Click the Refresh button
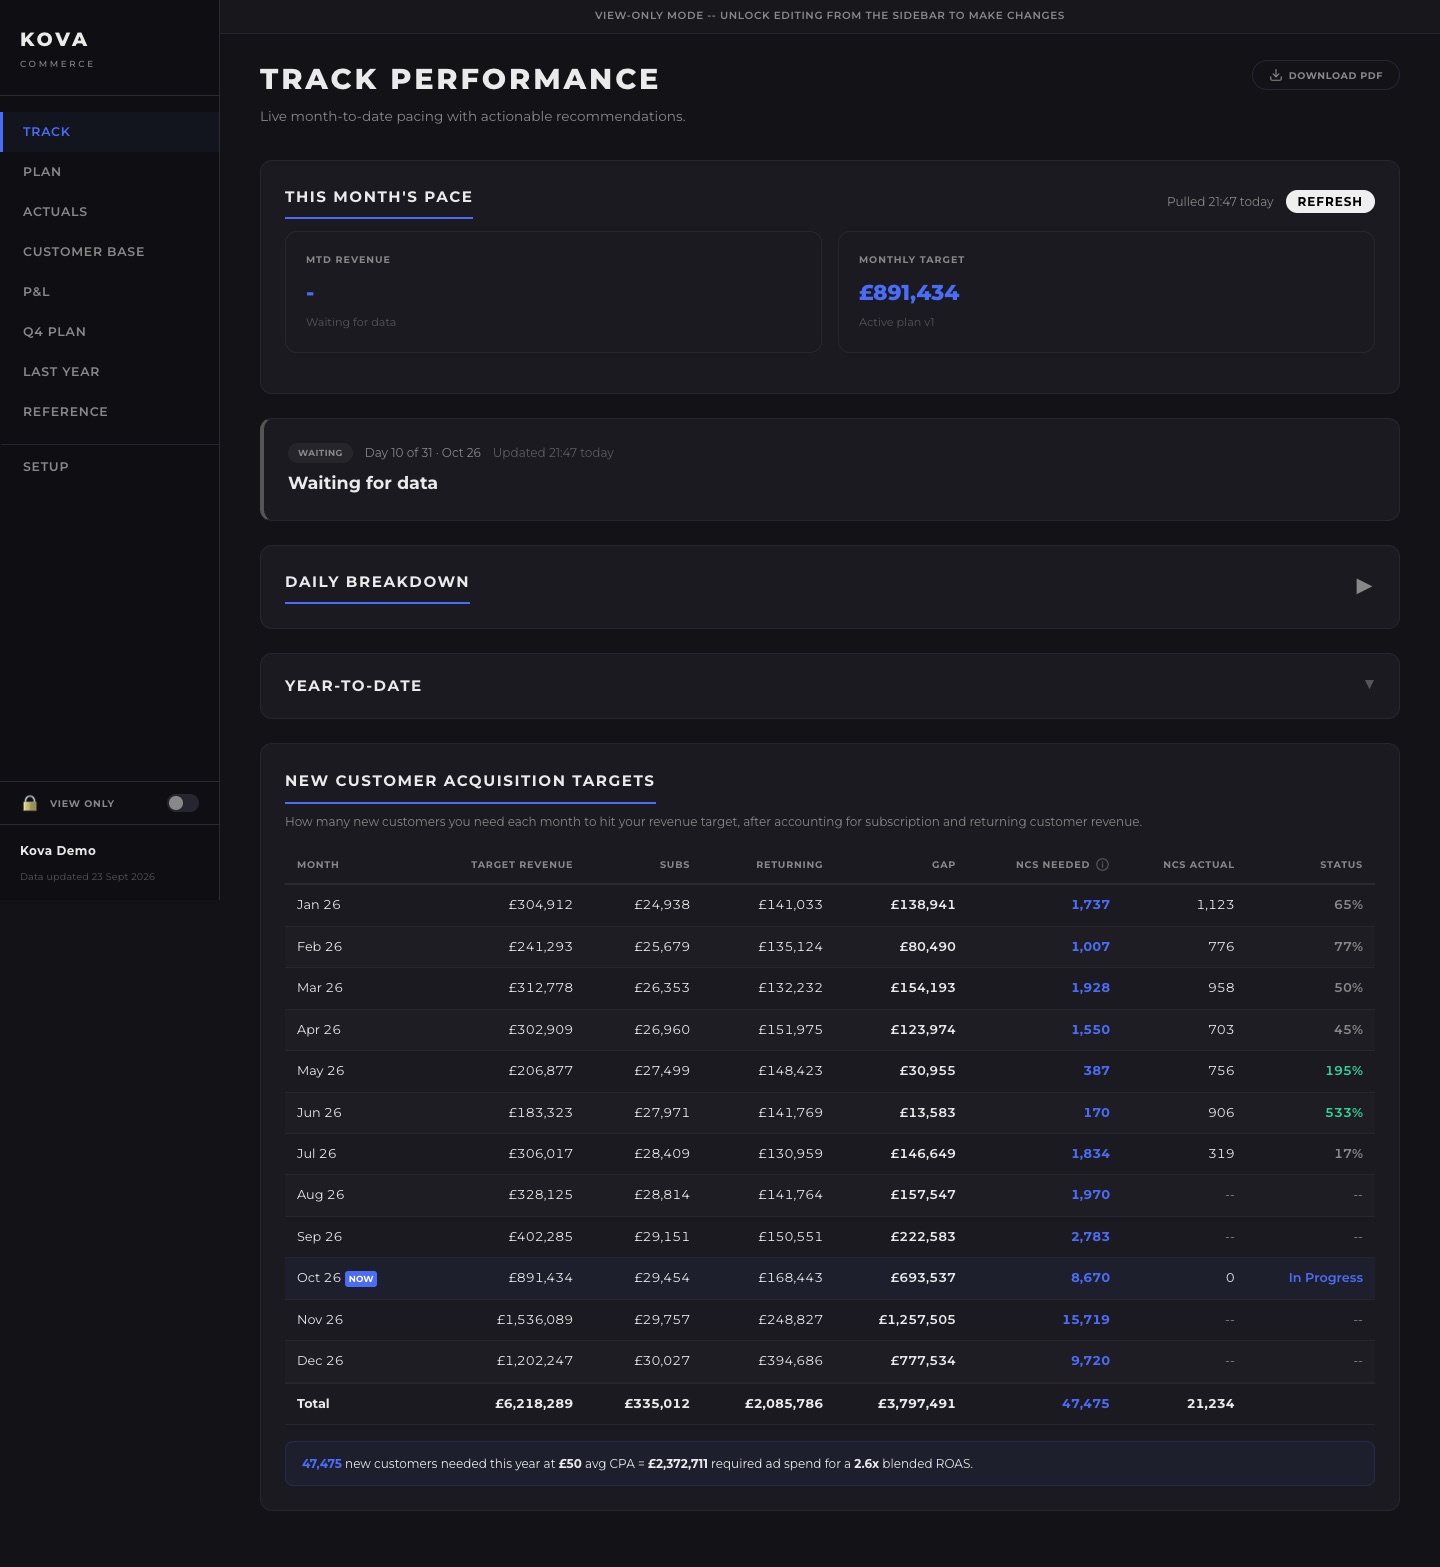 [x=1330, y=201]
